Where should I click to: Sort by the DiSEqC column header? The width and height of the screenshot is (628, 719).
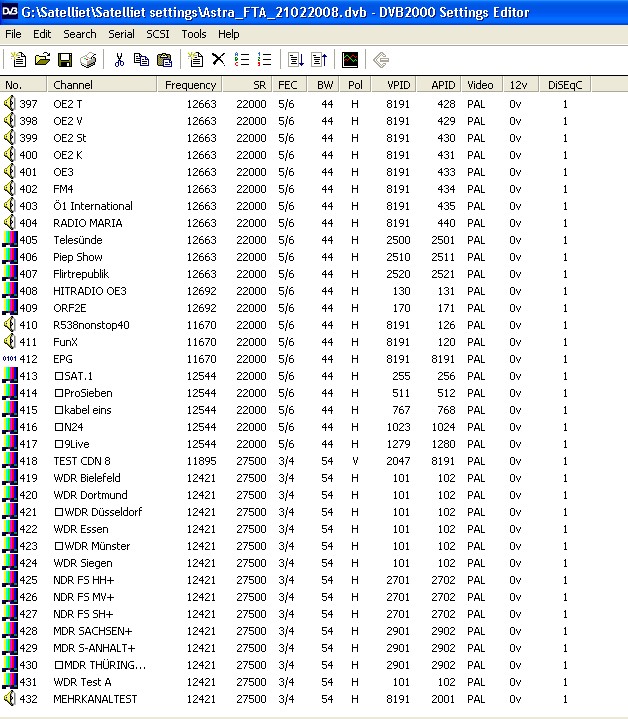tap(565, 85)
